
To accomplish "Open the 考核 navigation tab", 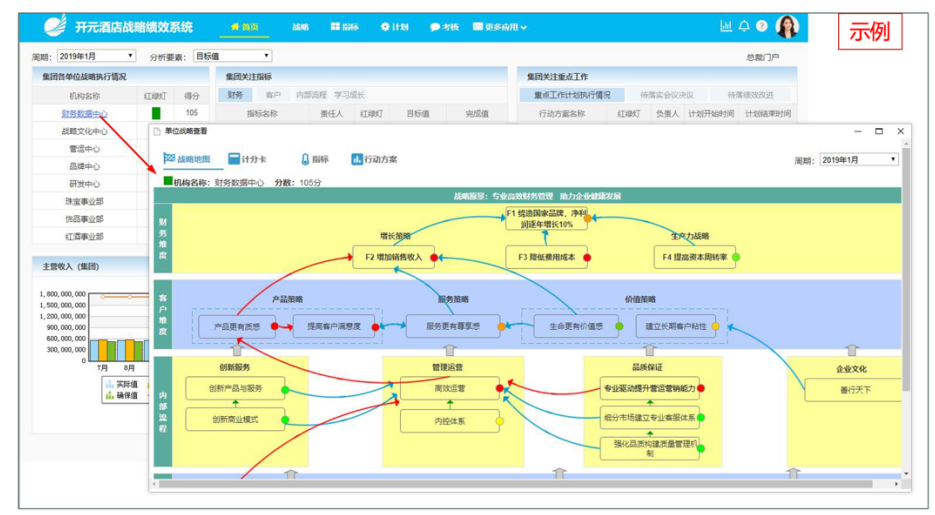I will 444,27.
